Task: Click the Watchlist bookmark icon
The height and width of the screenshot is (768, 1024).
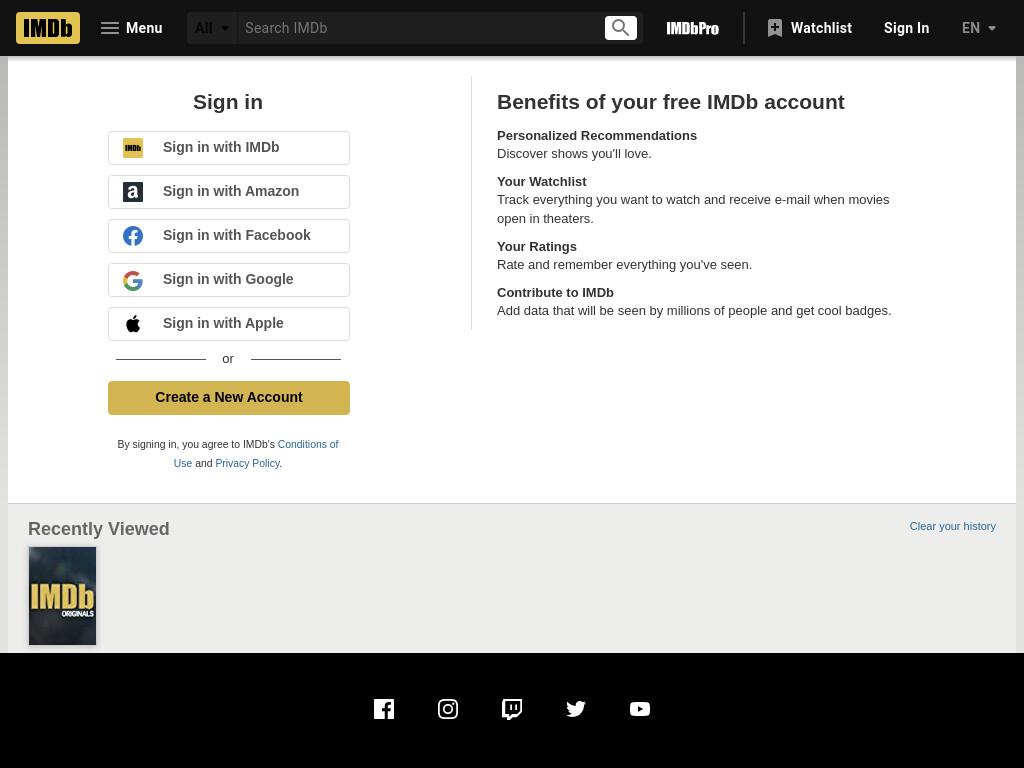Action: pyautogui.click(x=775, y=28)
